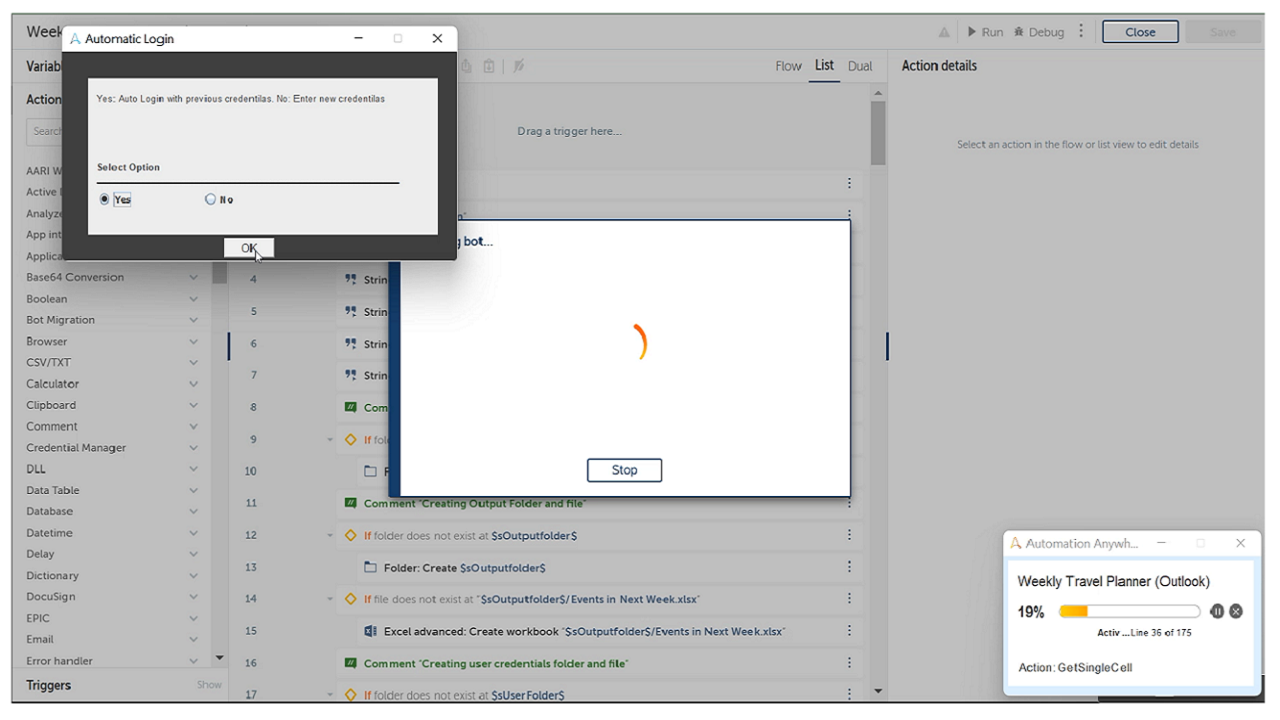1280x720 pixels.
Task: Collapse the If block on line 12
Action: pyautogui.click(x=331, y=536)
